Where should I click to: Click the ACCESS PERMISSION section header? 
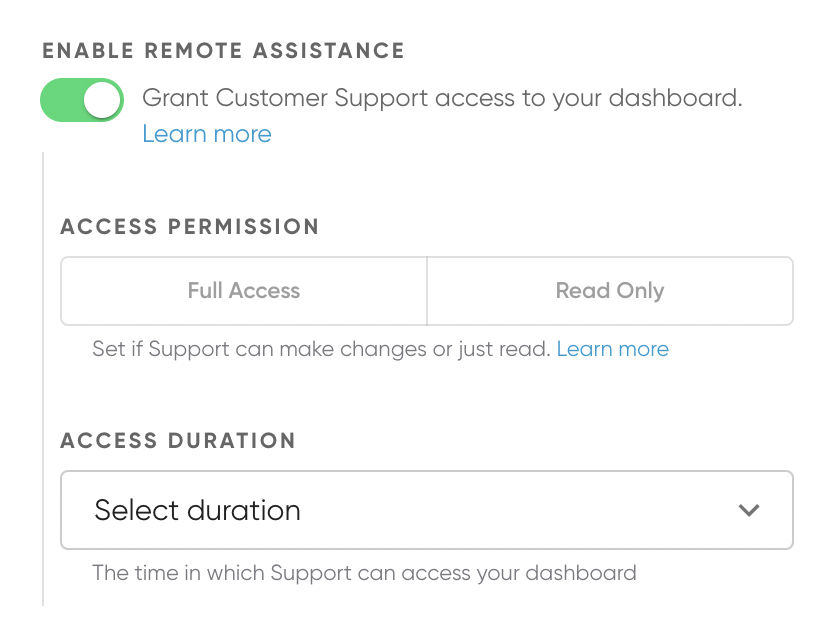click(190, 227)
